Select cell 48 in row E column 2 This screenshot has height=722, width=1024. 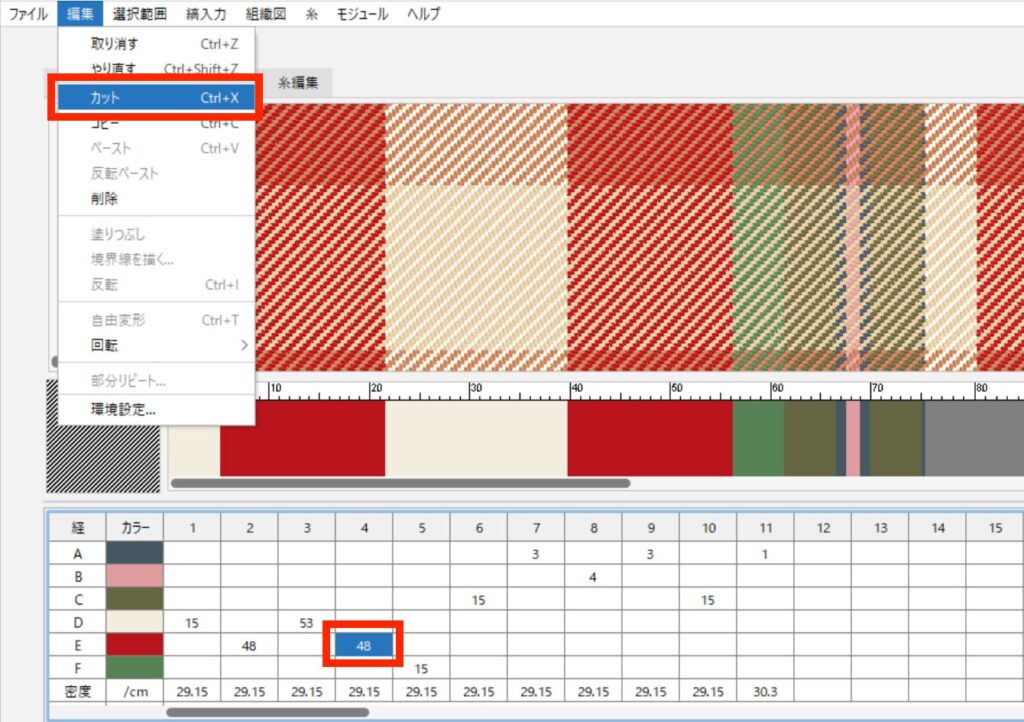point(249,645)
